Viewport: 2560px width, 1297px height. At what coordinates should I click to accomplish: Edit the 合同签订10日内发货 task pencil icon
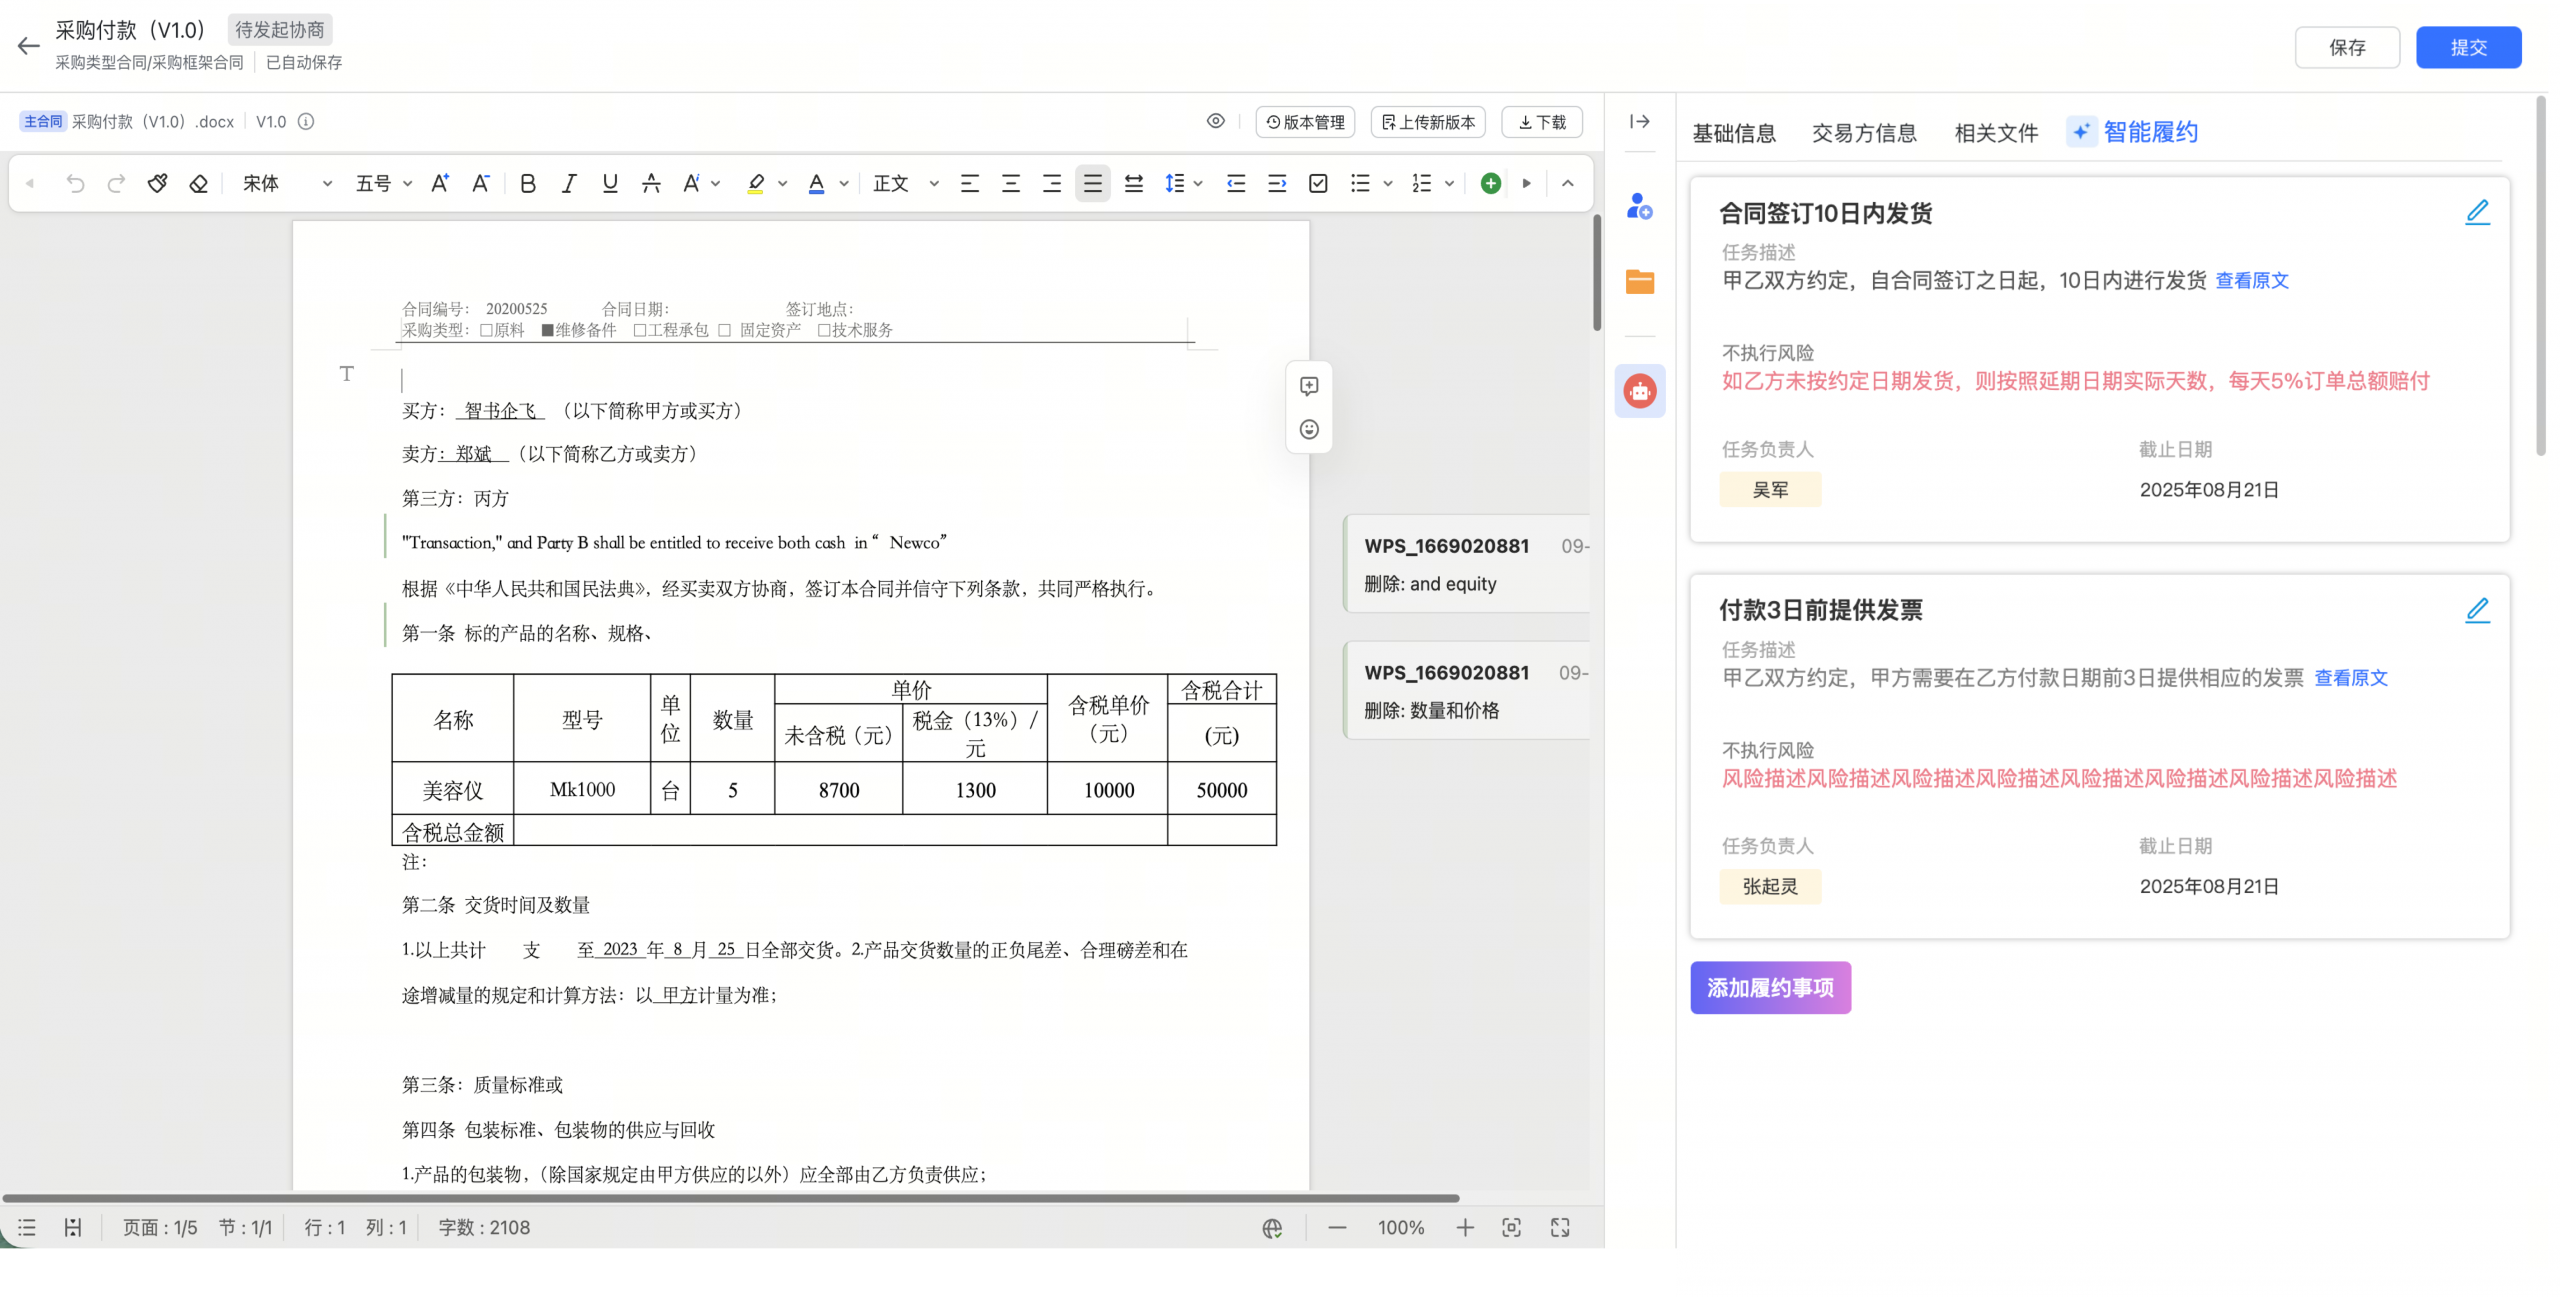pyautogui.click(x=2477, y=212)
